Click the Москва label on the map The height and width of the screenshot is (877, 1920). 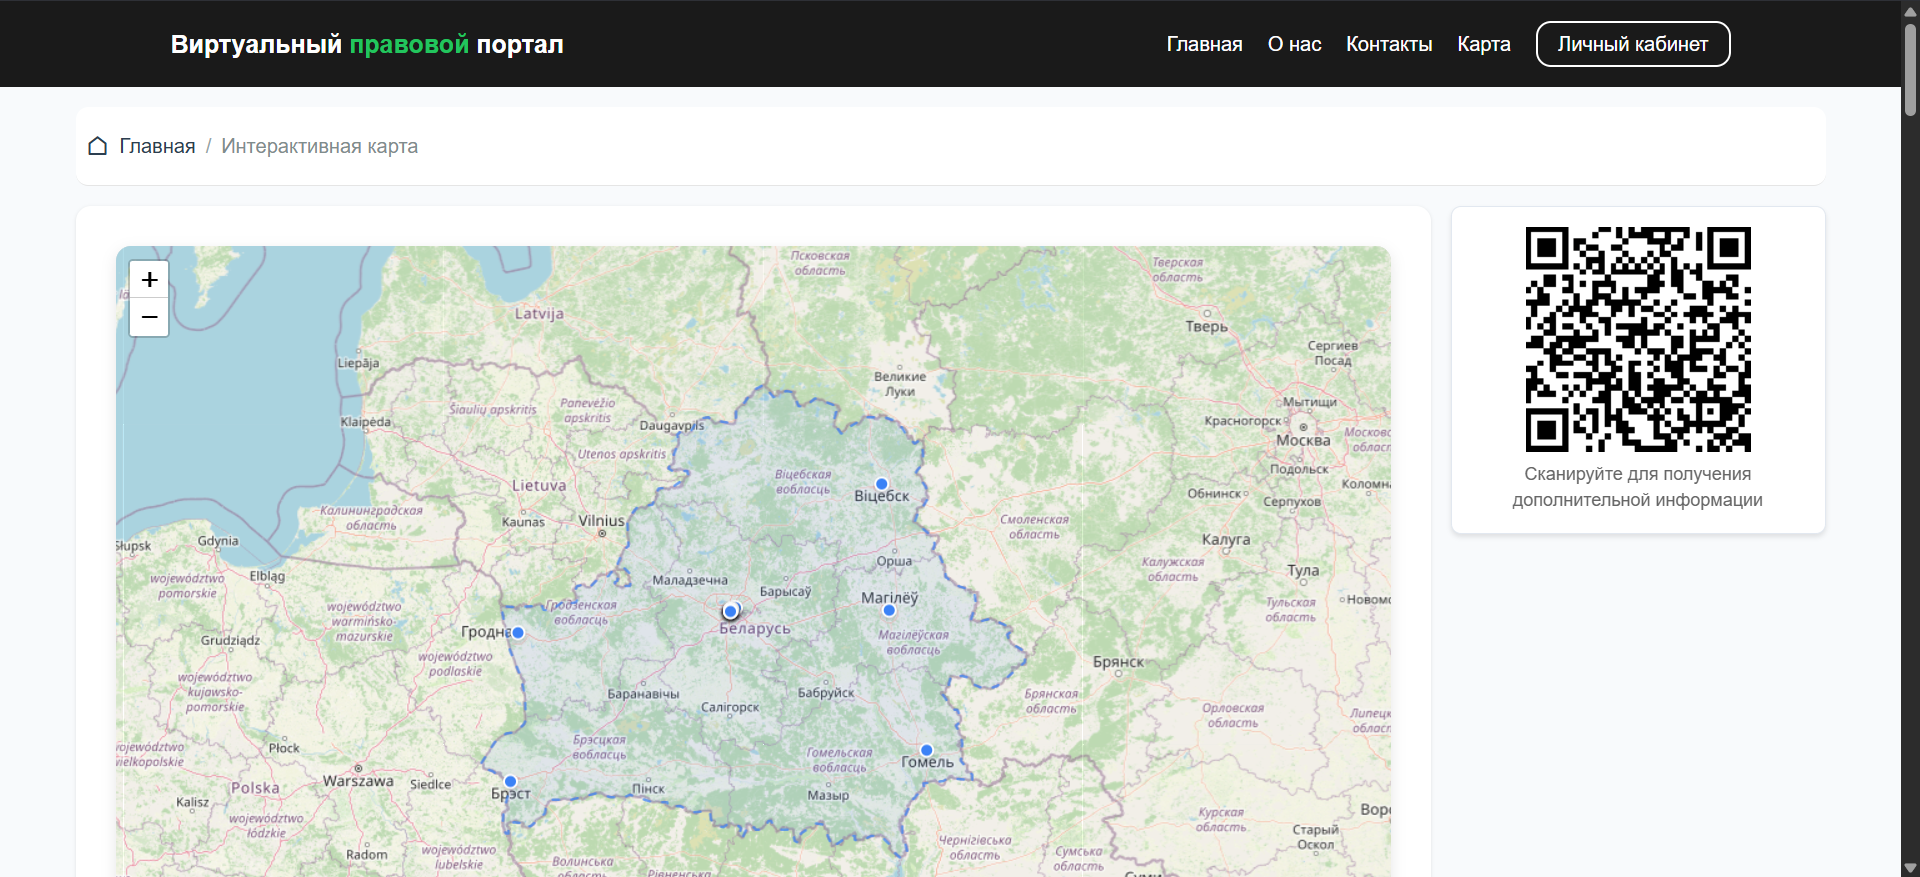tap(1303, 440)
